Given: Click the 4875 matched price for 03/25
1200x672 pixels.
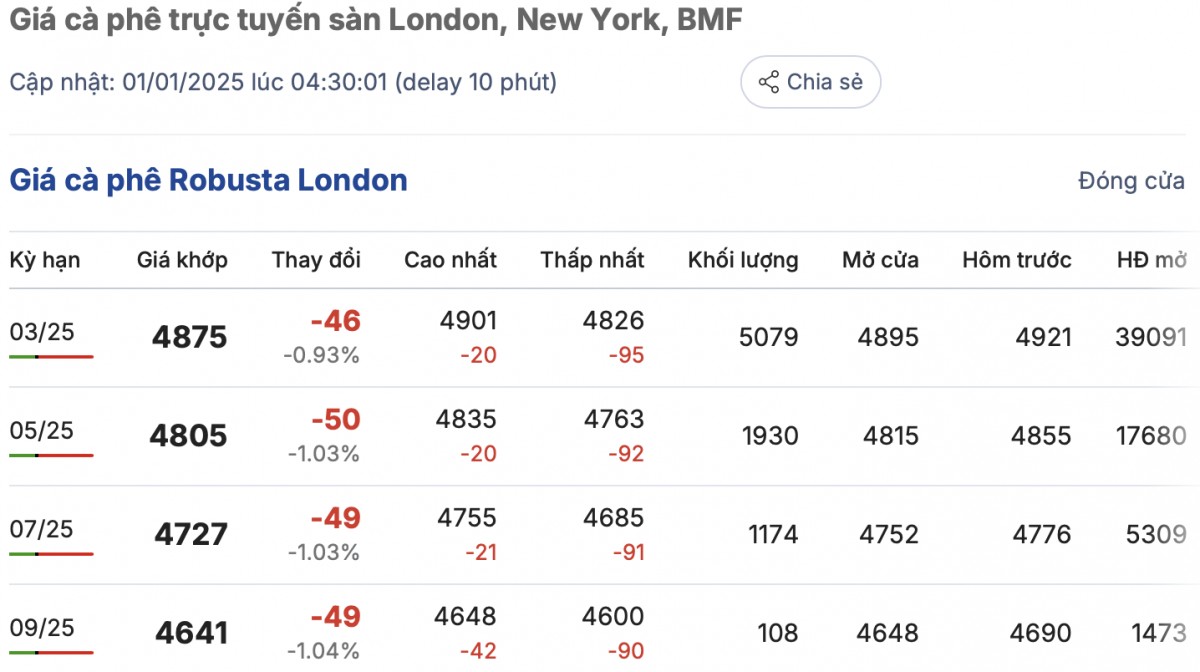Looking at the screenshot, I should coord(189,337).
